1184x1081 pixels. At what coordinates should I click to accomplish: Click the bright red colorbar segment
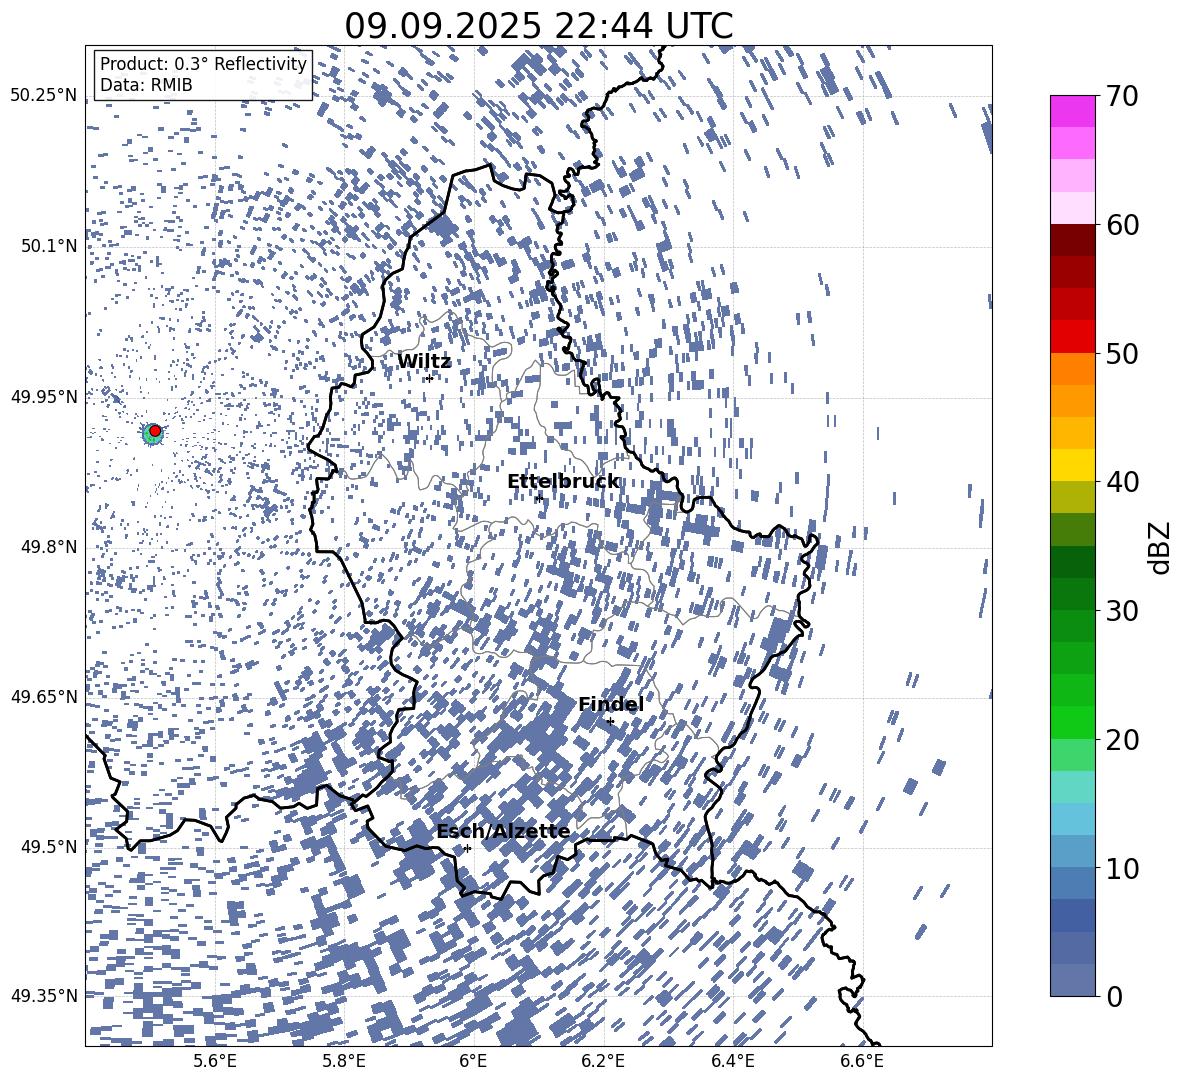1072,337
